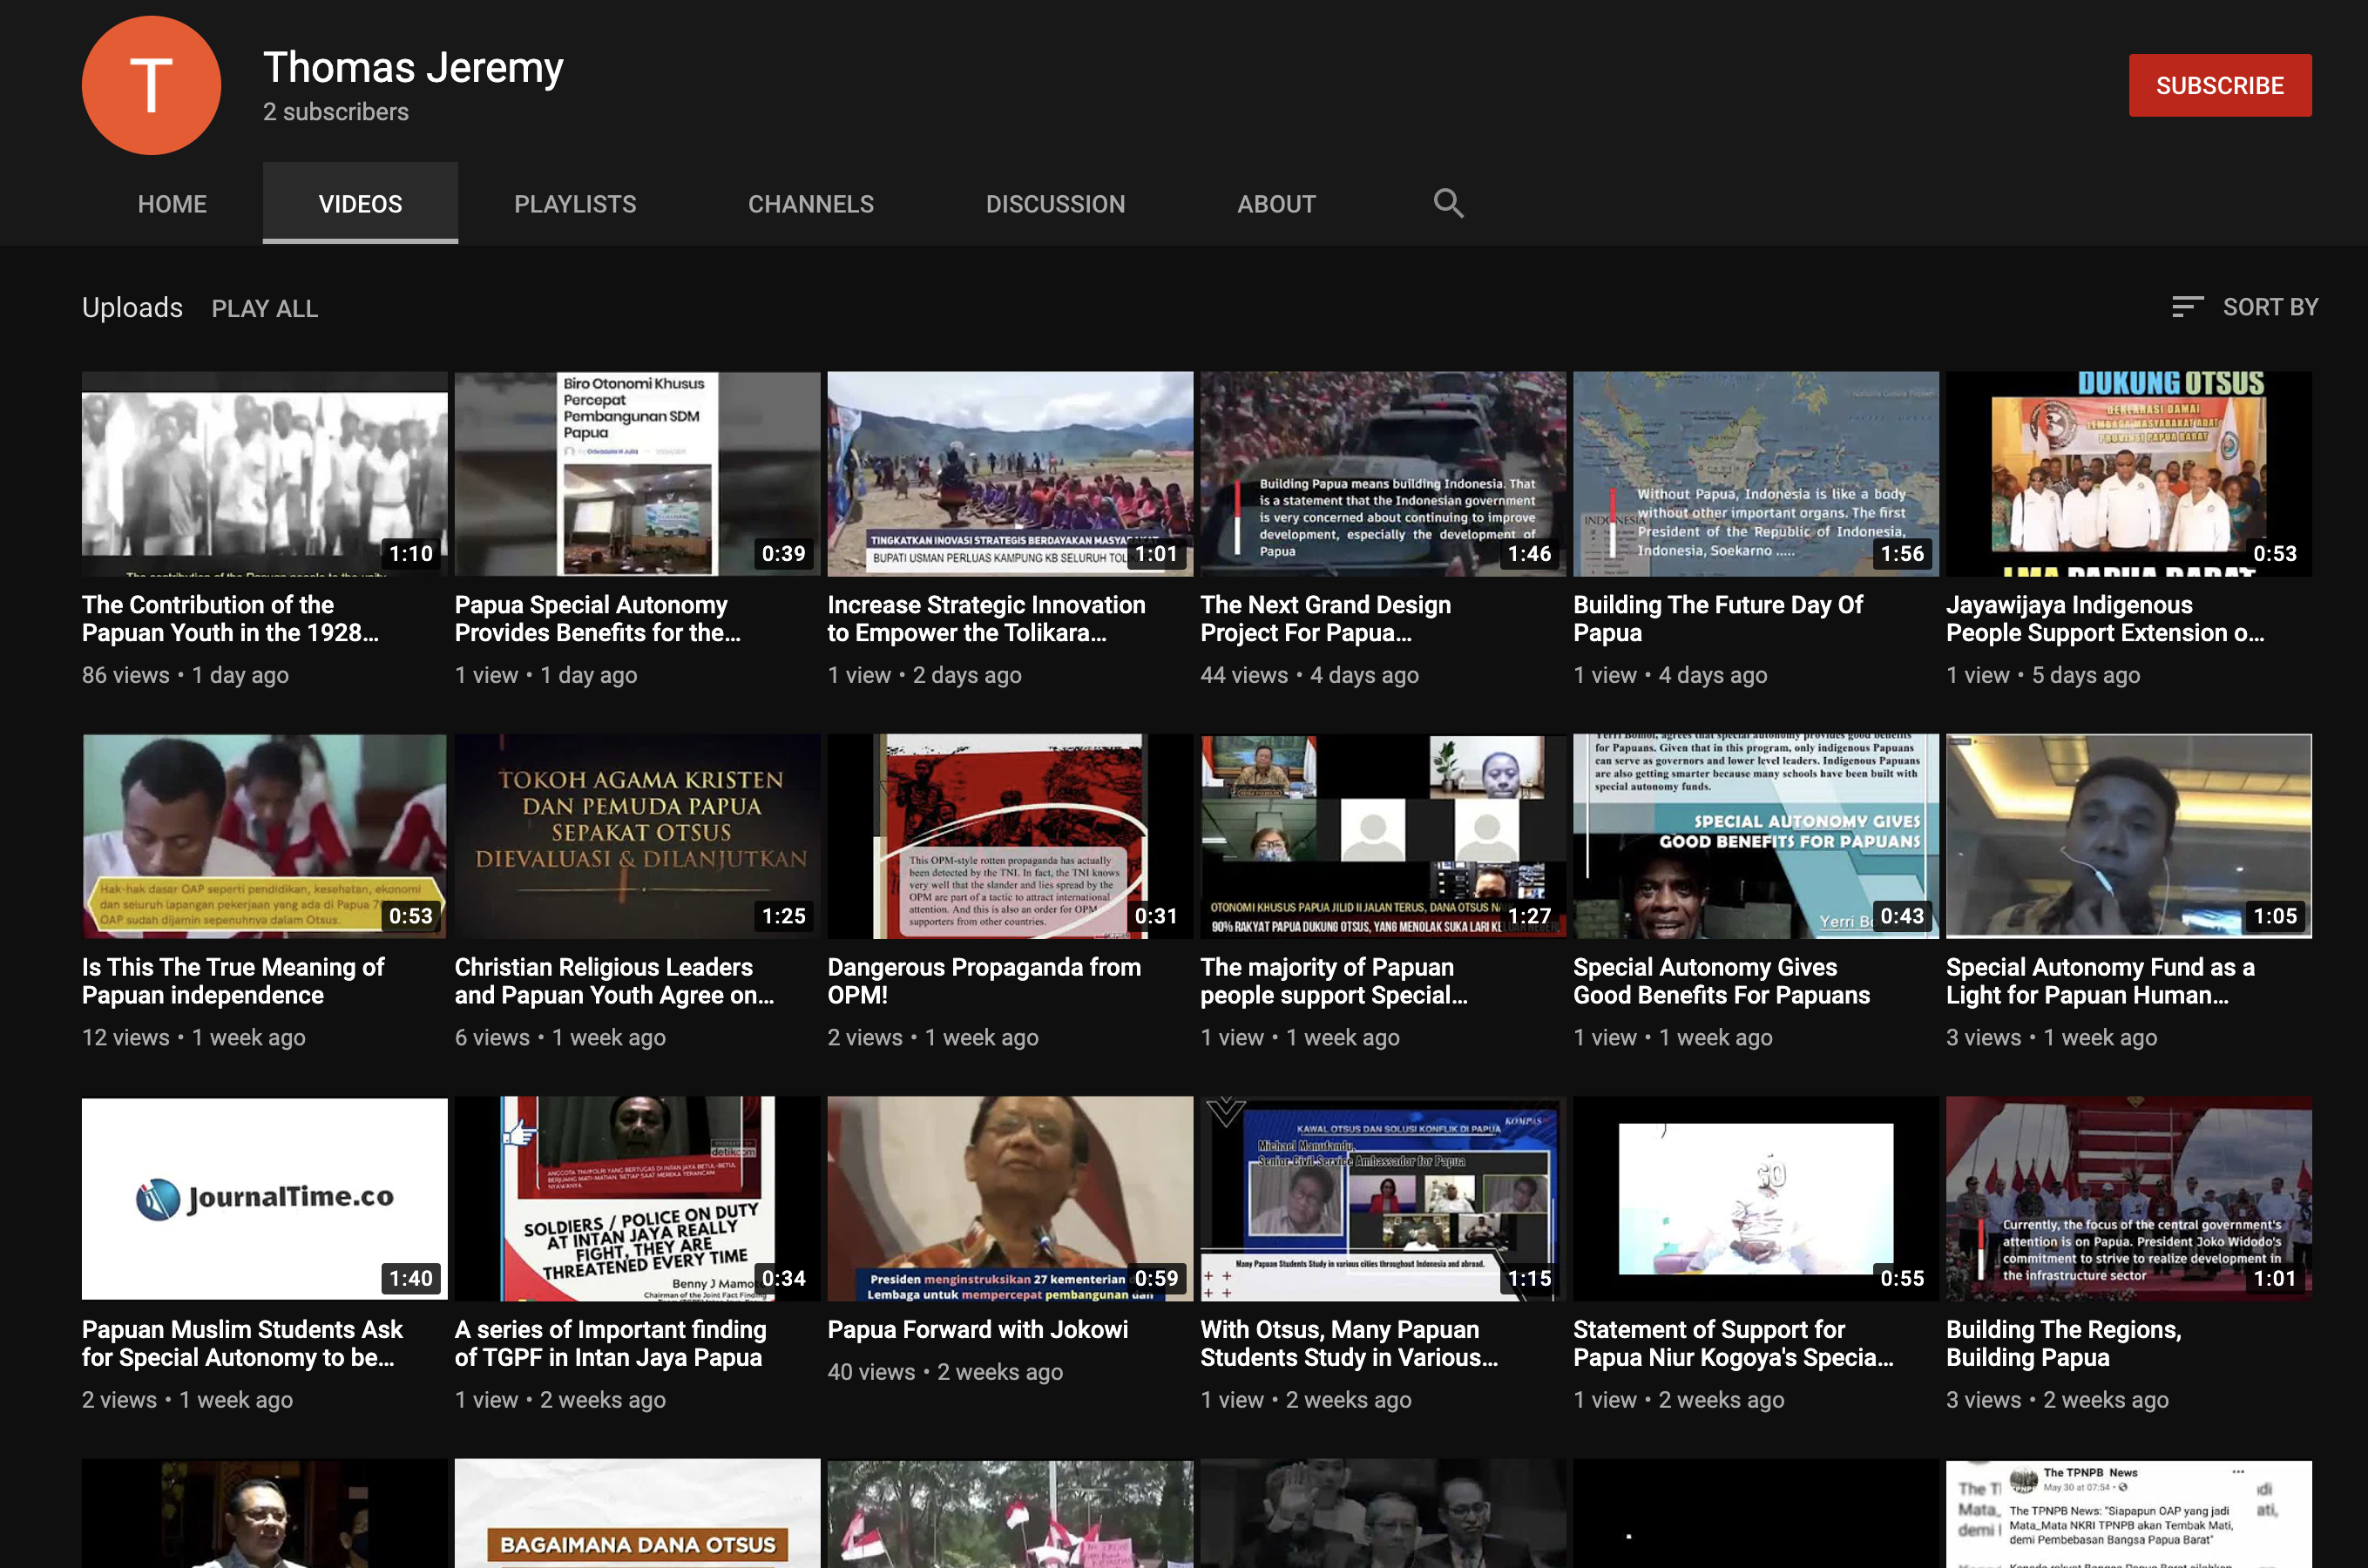Open Dangerous Propaganda from OPM thumbnail
The width and height of the screenshot is (2368, 1568).
pos(1010,836)
